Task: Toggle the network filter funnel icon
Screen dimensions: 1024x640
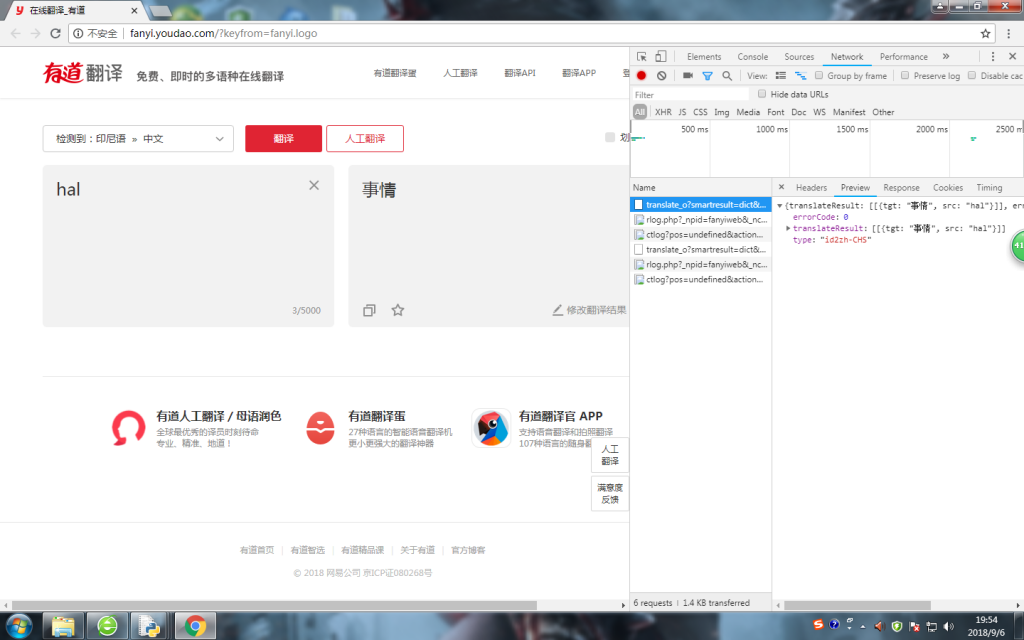Action: (x=707, y=76)
